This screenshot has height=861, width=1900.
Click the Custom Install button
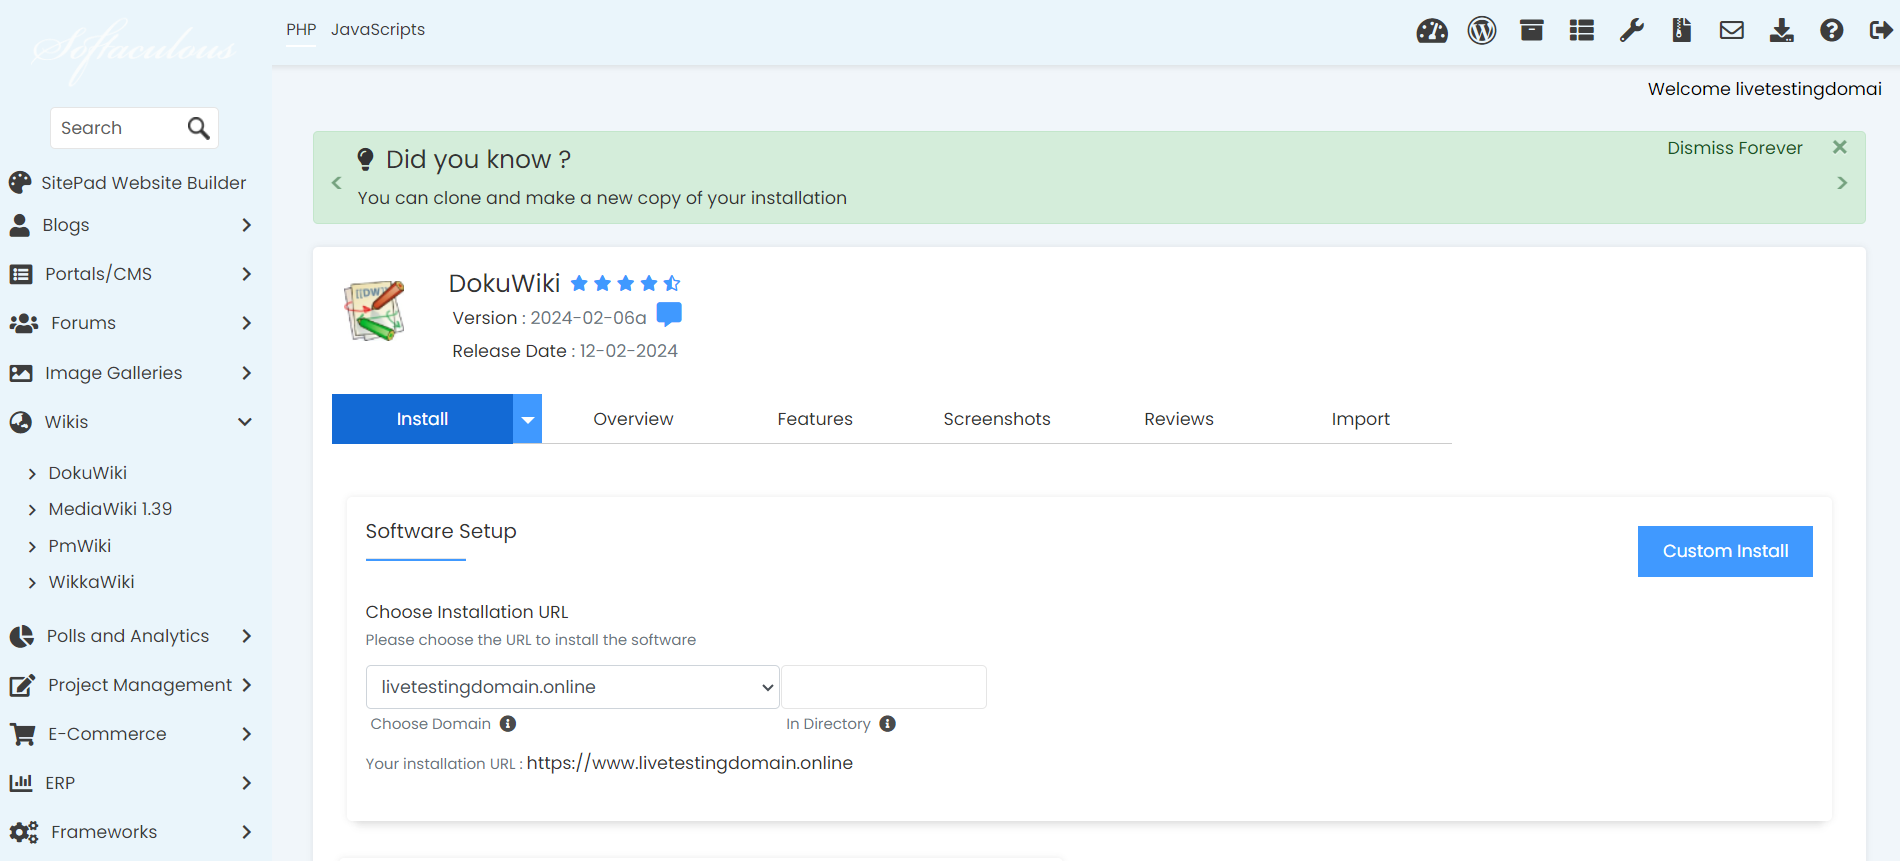[1725, 551]
